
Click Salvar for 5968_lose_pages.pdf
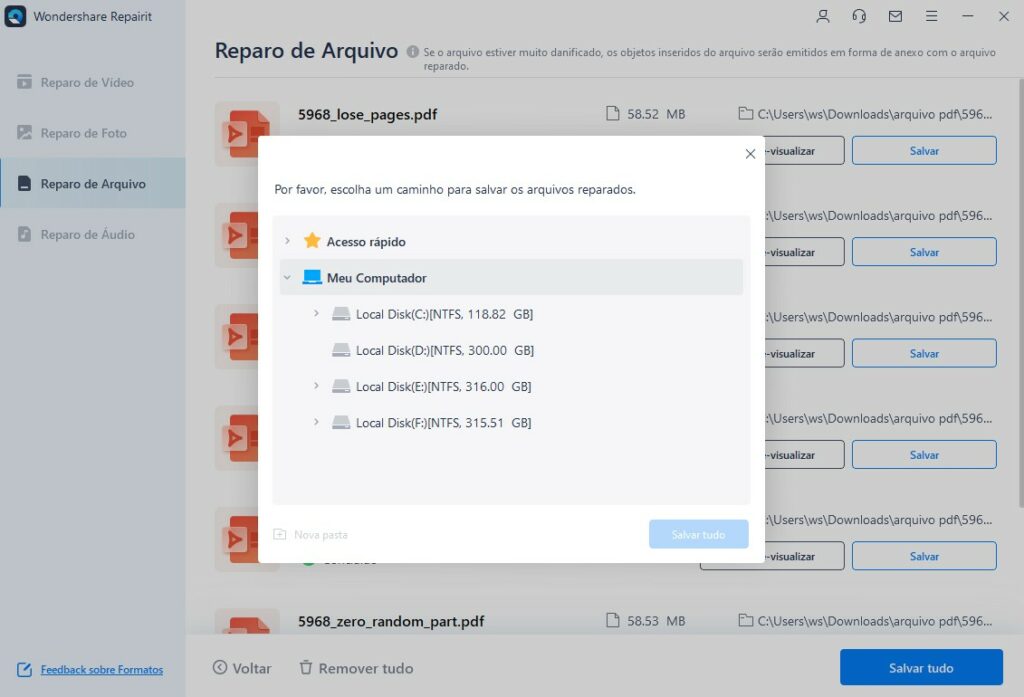923,151
